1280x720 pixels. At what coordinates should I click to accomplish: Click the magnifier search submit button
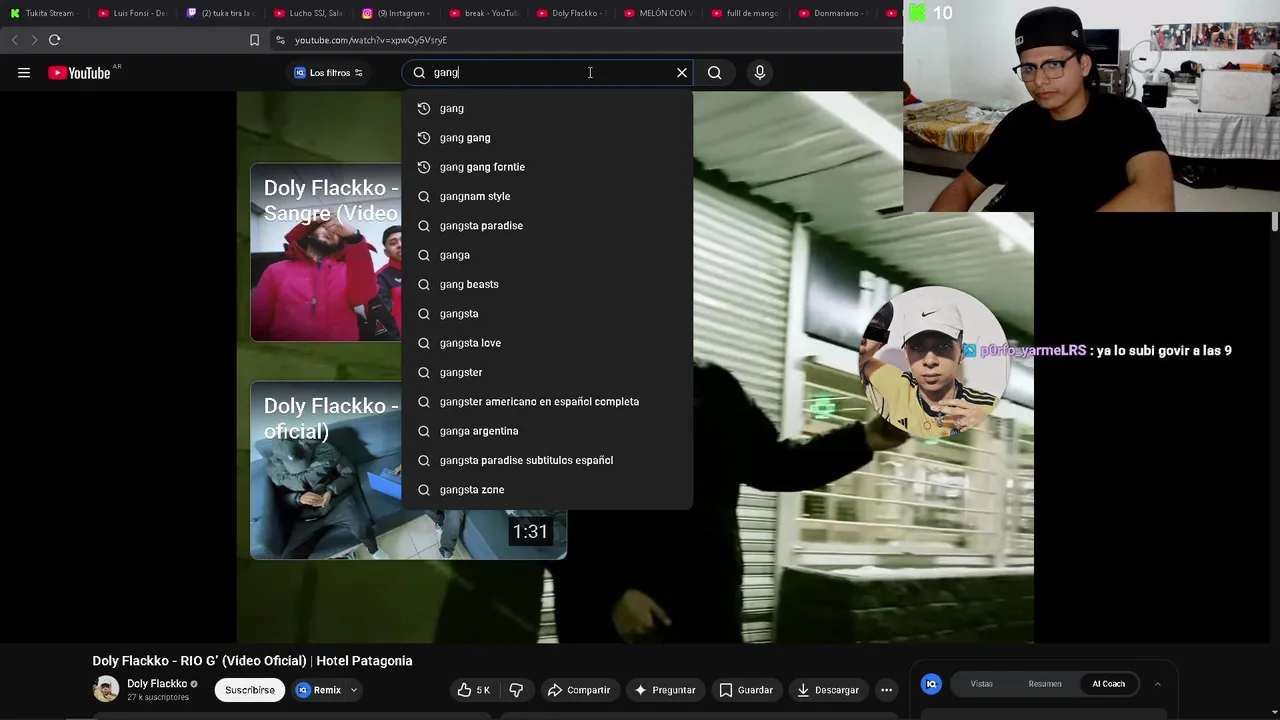point(714,73)
